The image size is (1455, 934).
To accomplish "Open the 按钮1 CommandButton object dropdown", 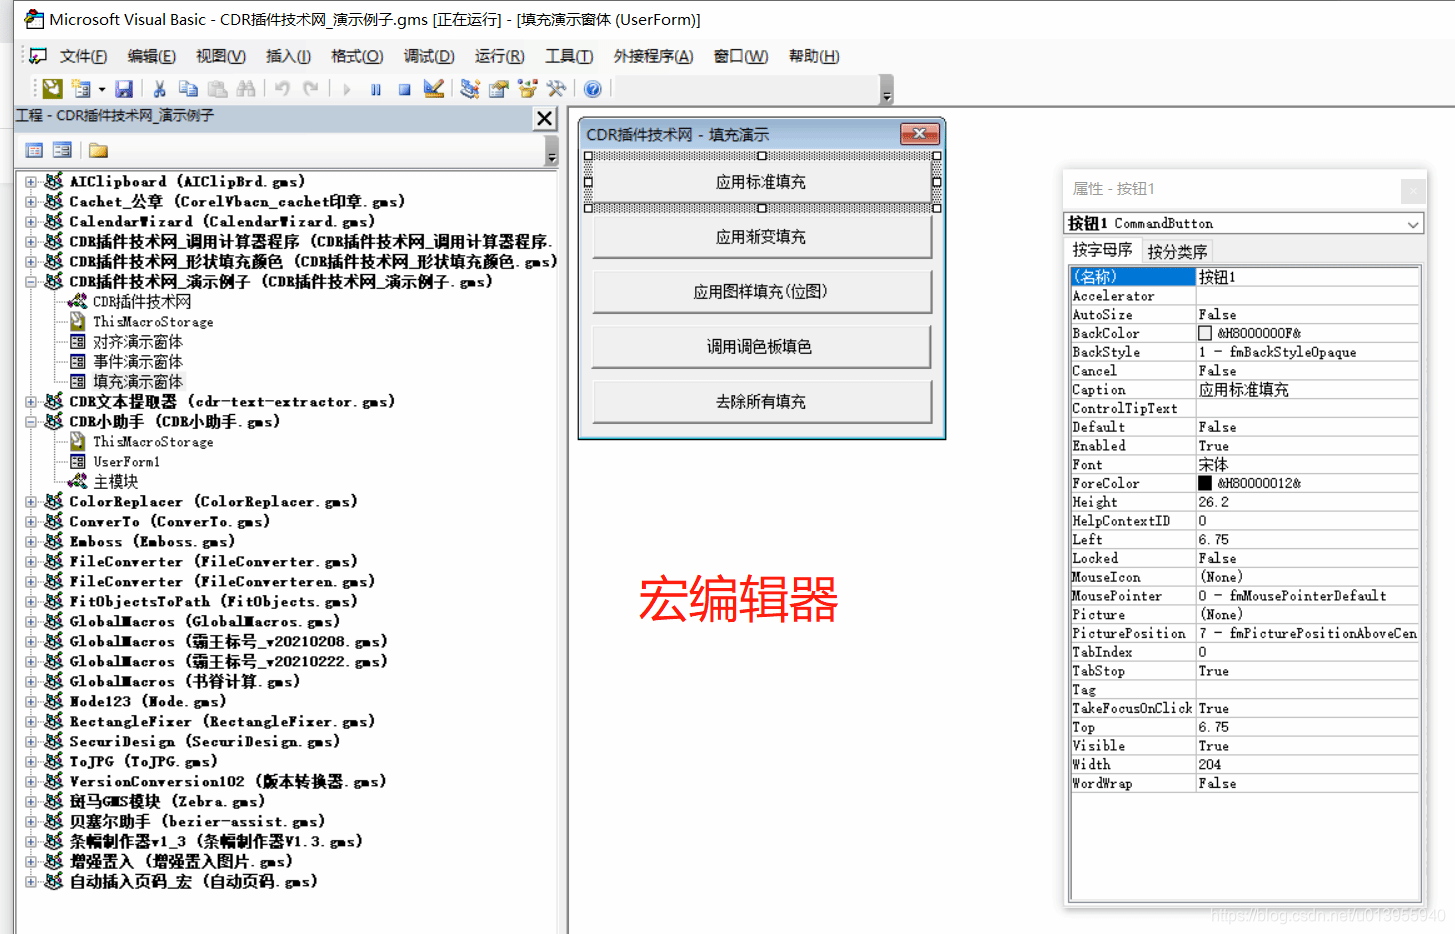I will [x=1413, y=223].
